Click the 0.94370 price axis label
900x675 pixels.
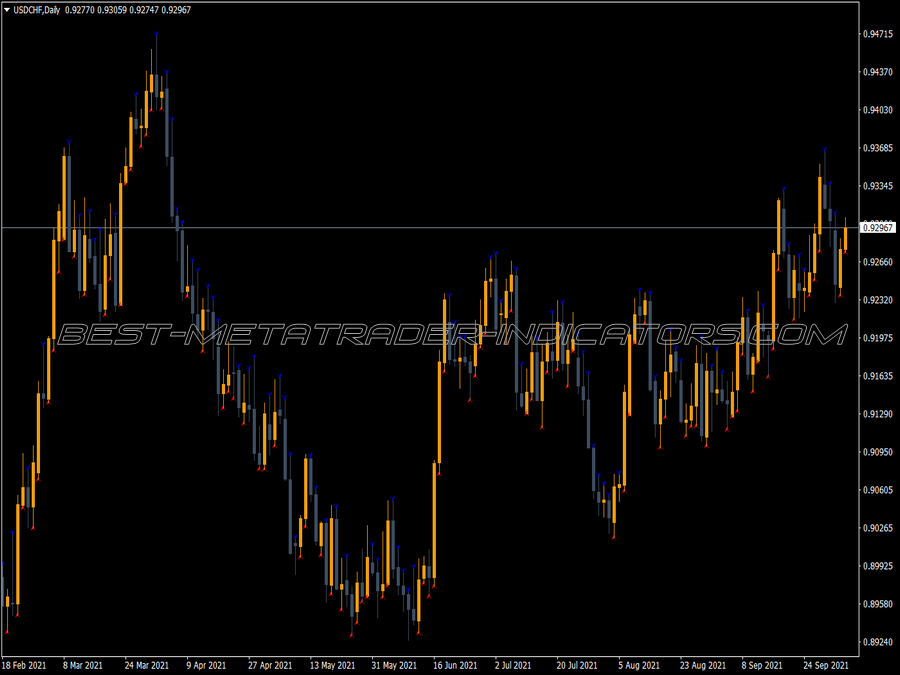pos(878,72)
